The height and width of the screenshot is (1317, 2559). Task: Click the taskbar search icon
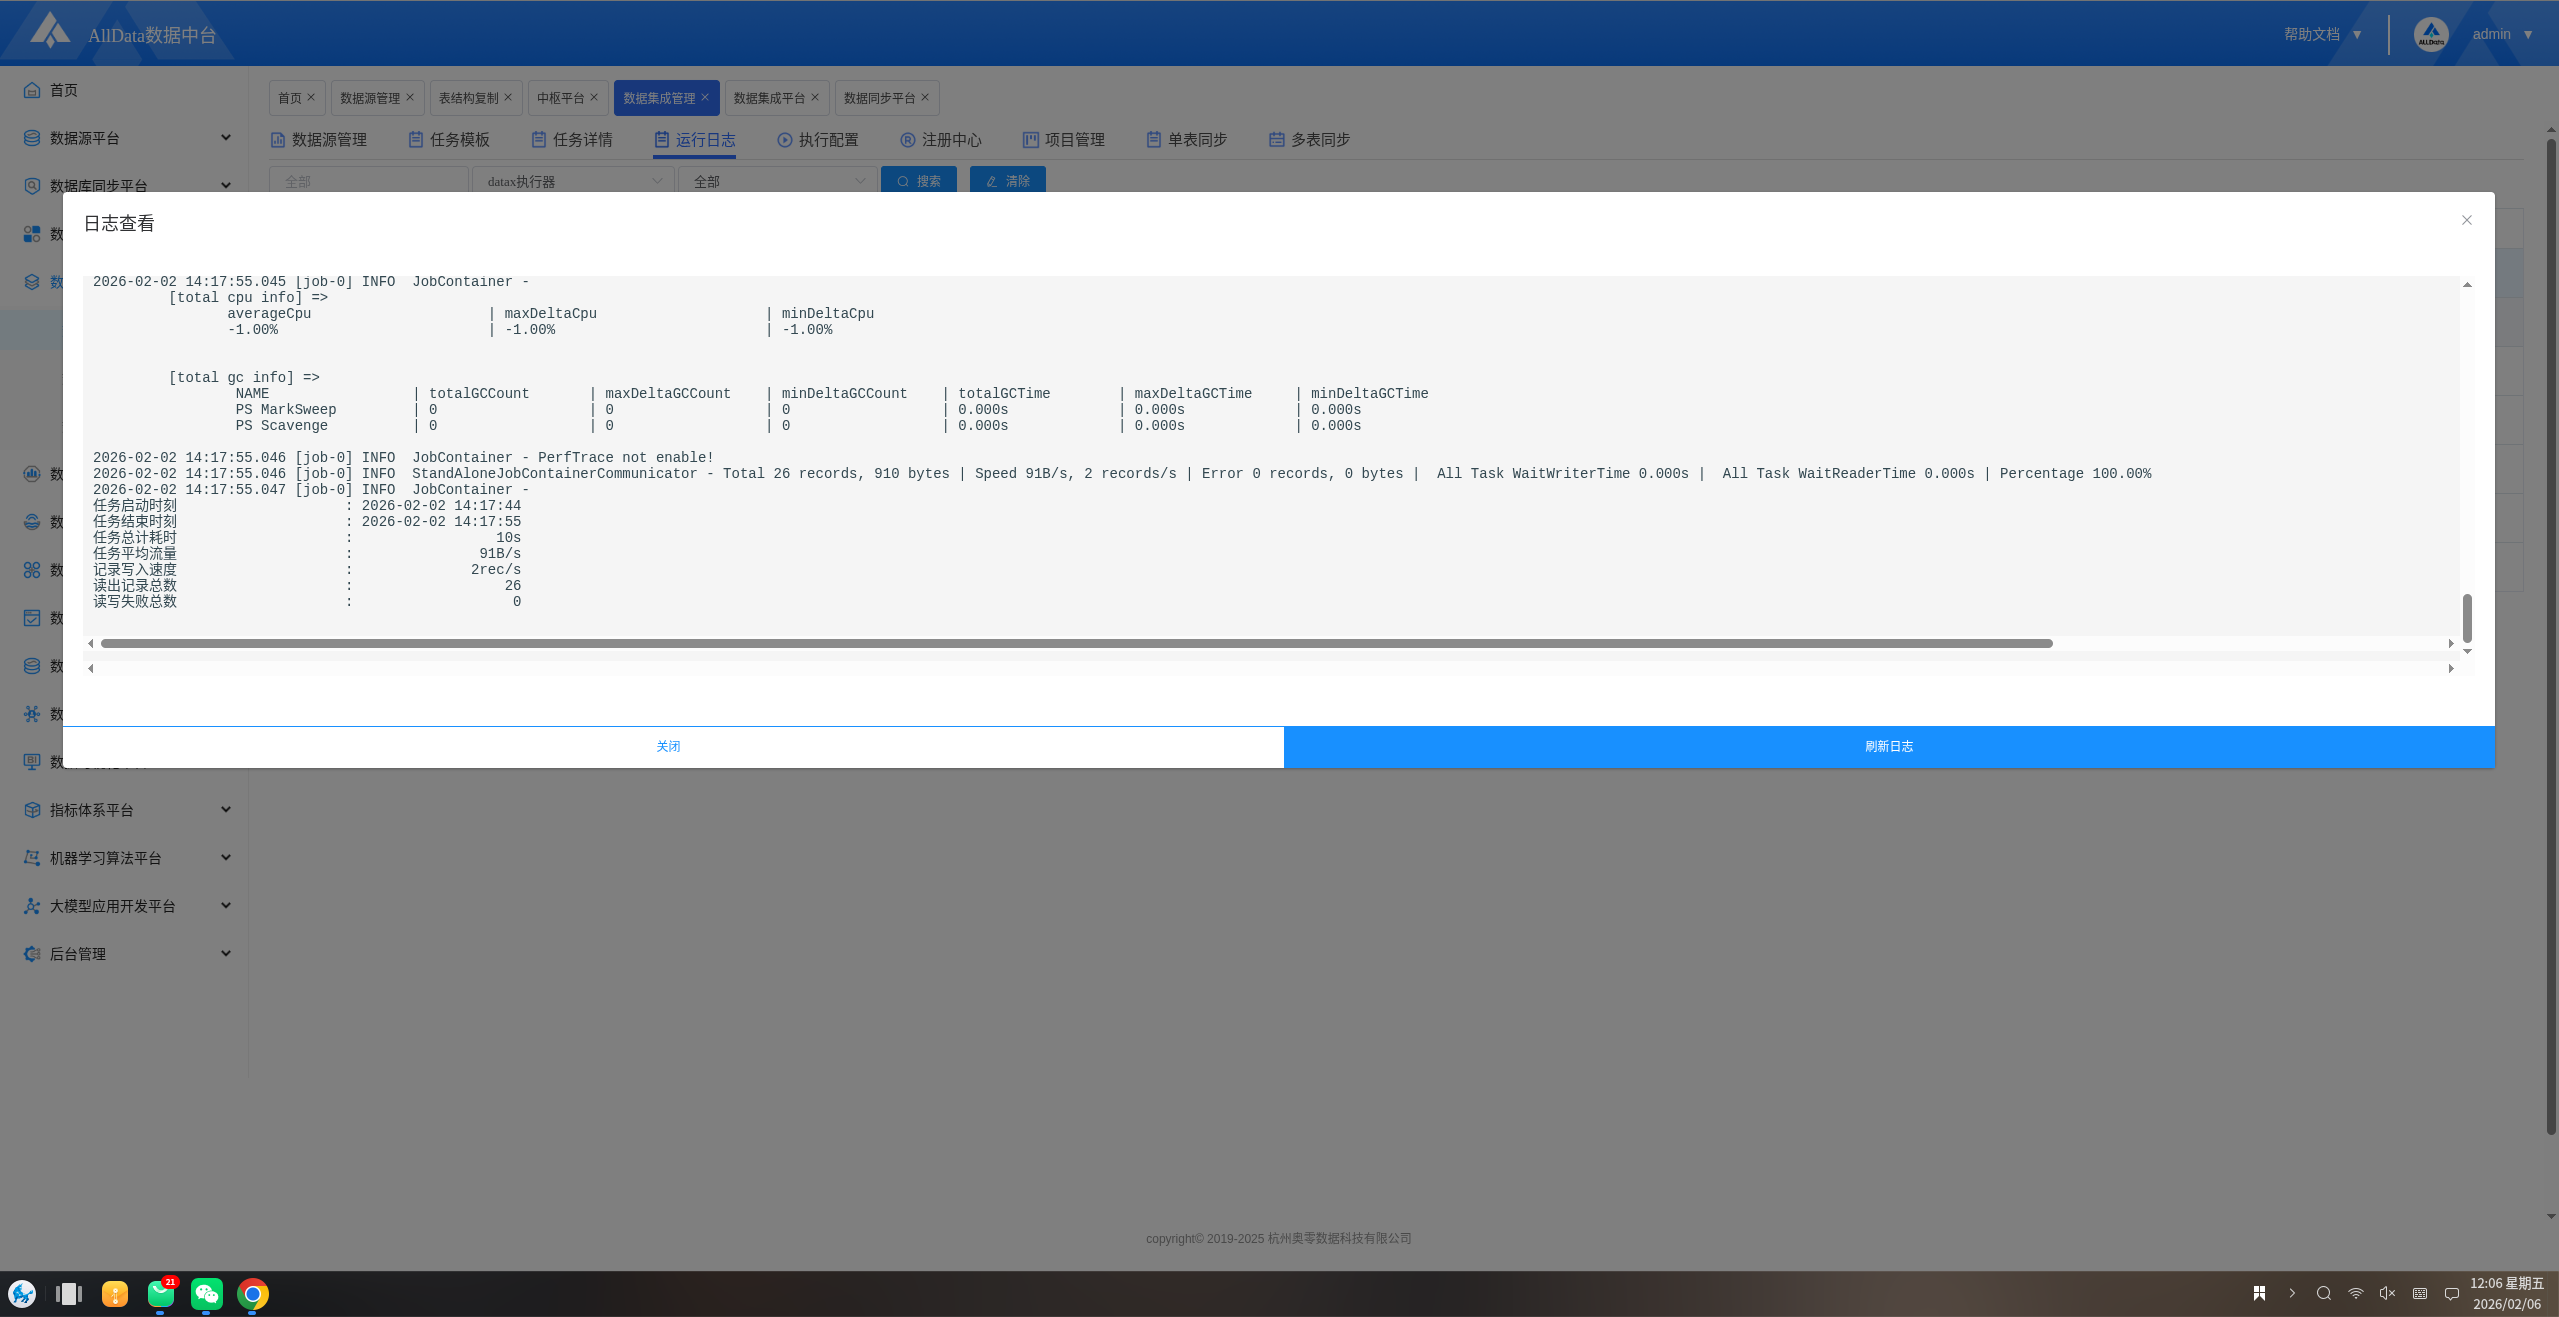click(x=2323, y=1293)
